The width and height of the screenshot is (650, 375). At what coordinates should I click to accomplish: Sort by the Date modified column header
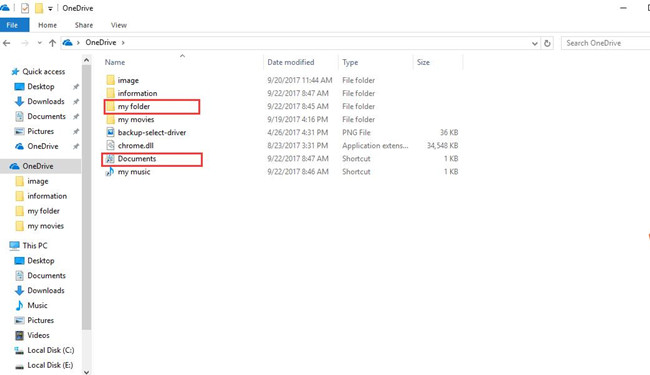[291, 63]
